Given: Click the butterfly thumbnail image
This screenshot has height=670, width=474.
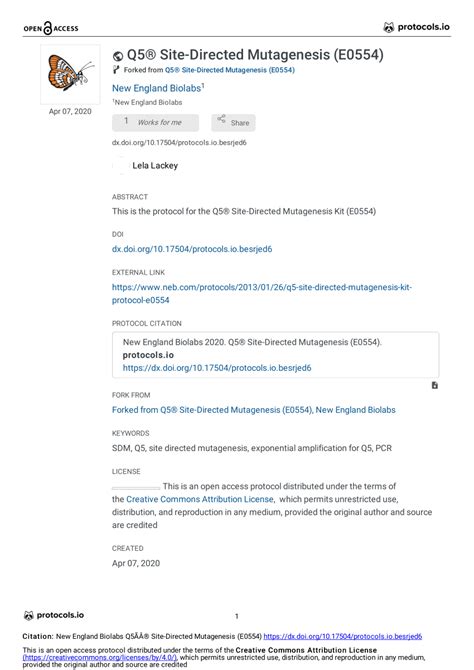Looking at the screenshot, I should coord(71,74).
